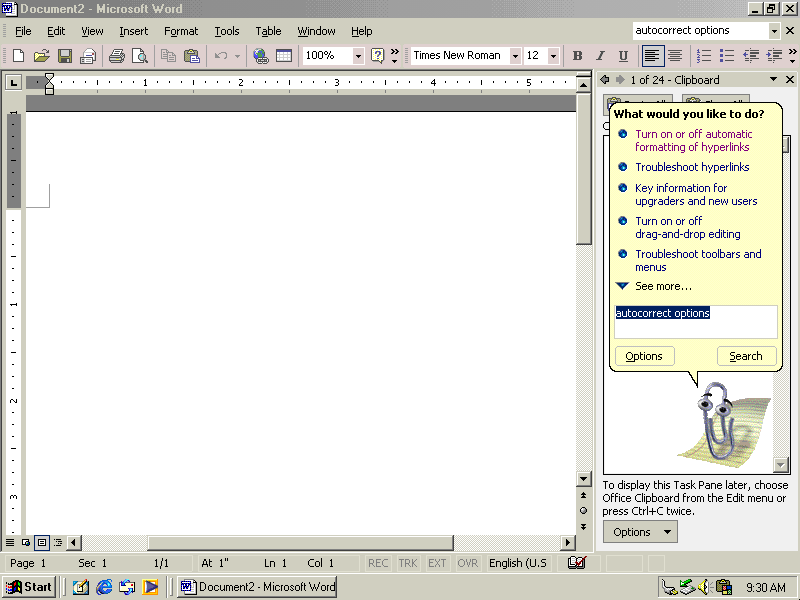Click the indent marker on the horizontal ruler
This screenshot has width=800, height=600.
point(49,83)
